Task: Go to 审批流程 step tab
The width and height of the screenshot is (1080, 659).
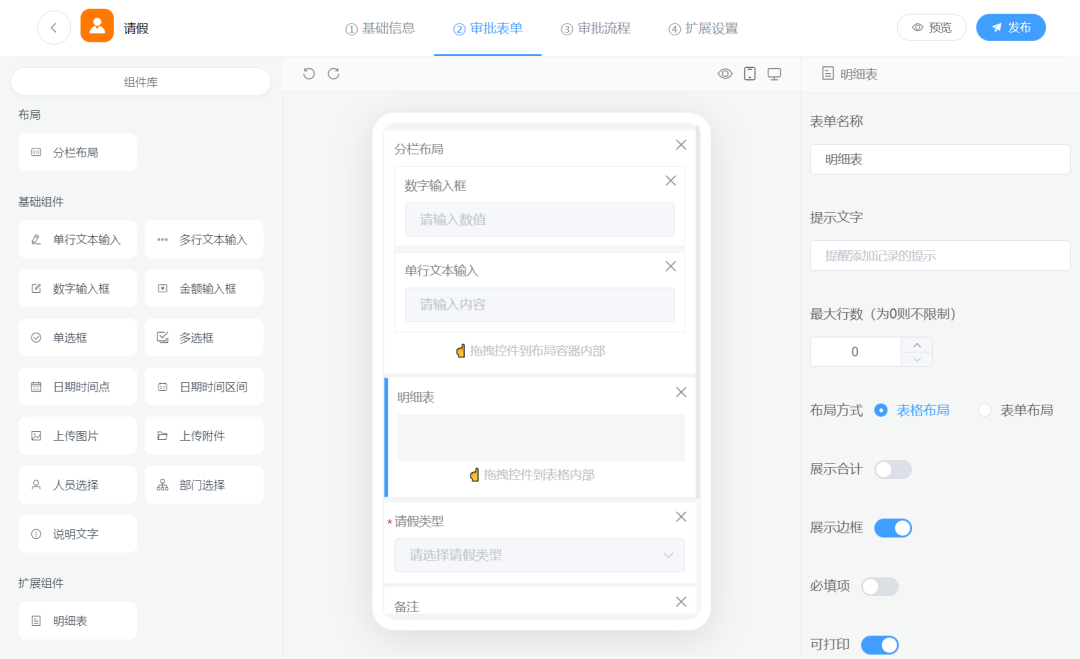Action: coord(595,28)
